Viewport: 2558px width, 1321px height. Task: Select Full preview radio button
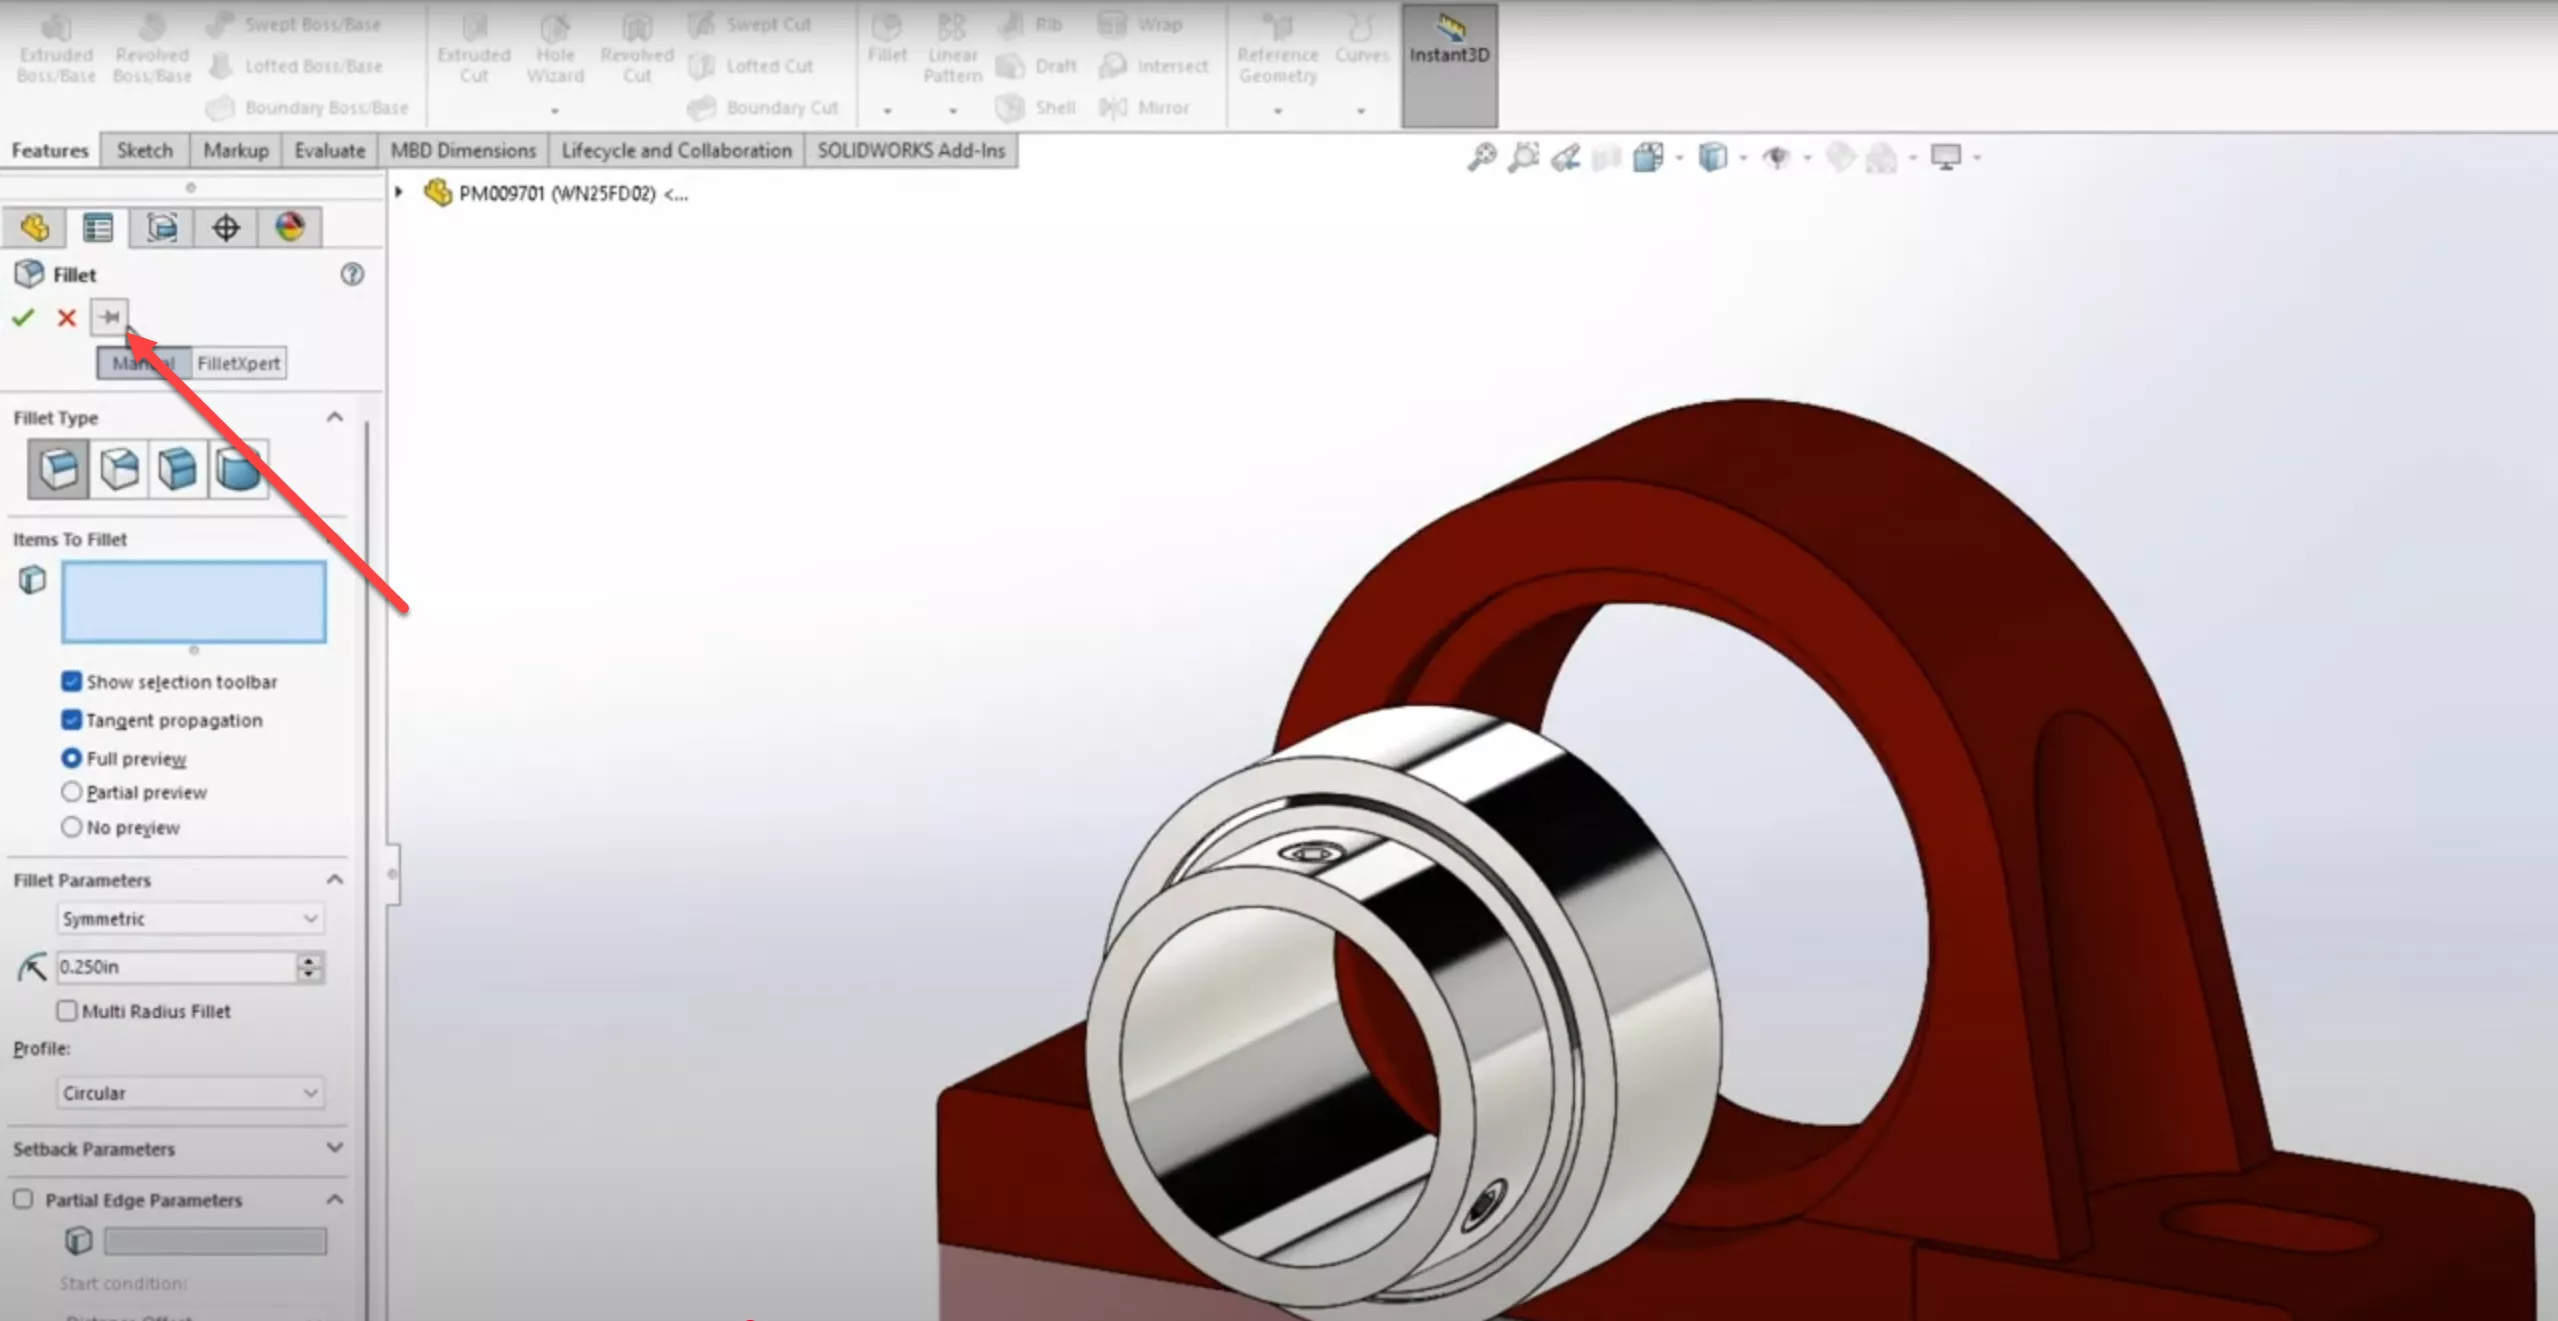pos(71,758)
